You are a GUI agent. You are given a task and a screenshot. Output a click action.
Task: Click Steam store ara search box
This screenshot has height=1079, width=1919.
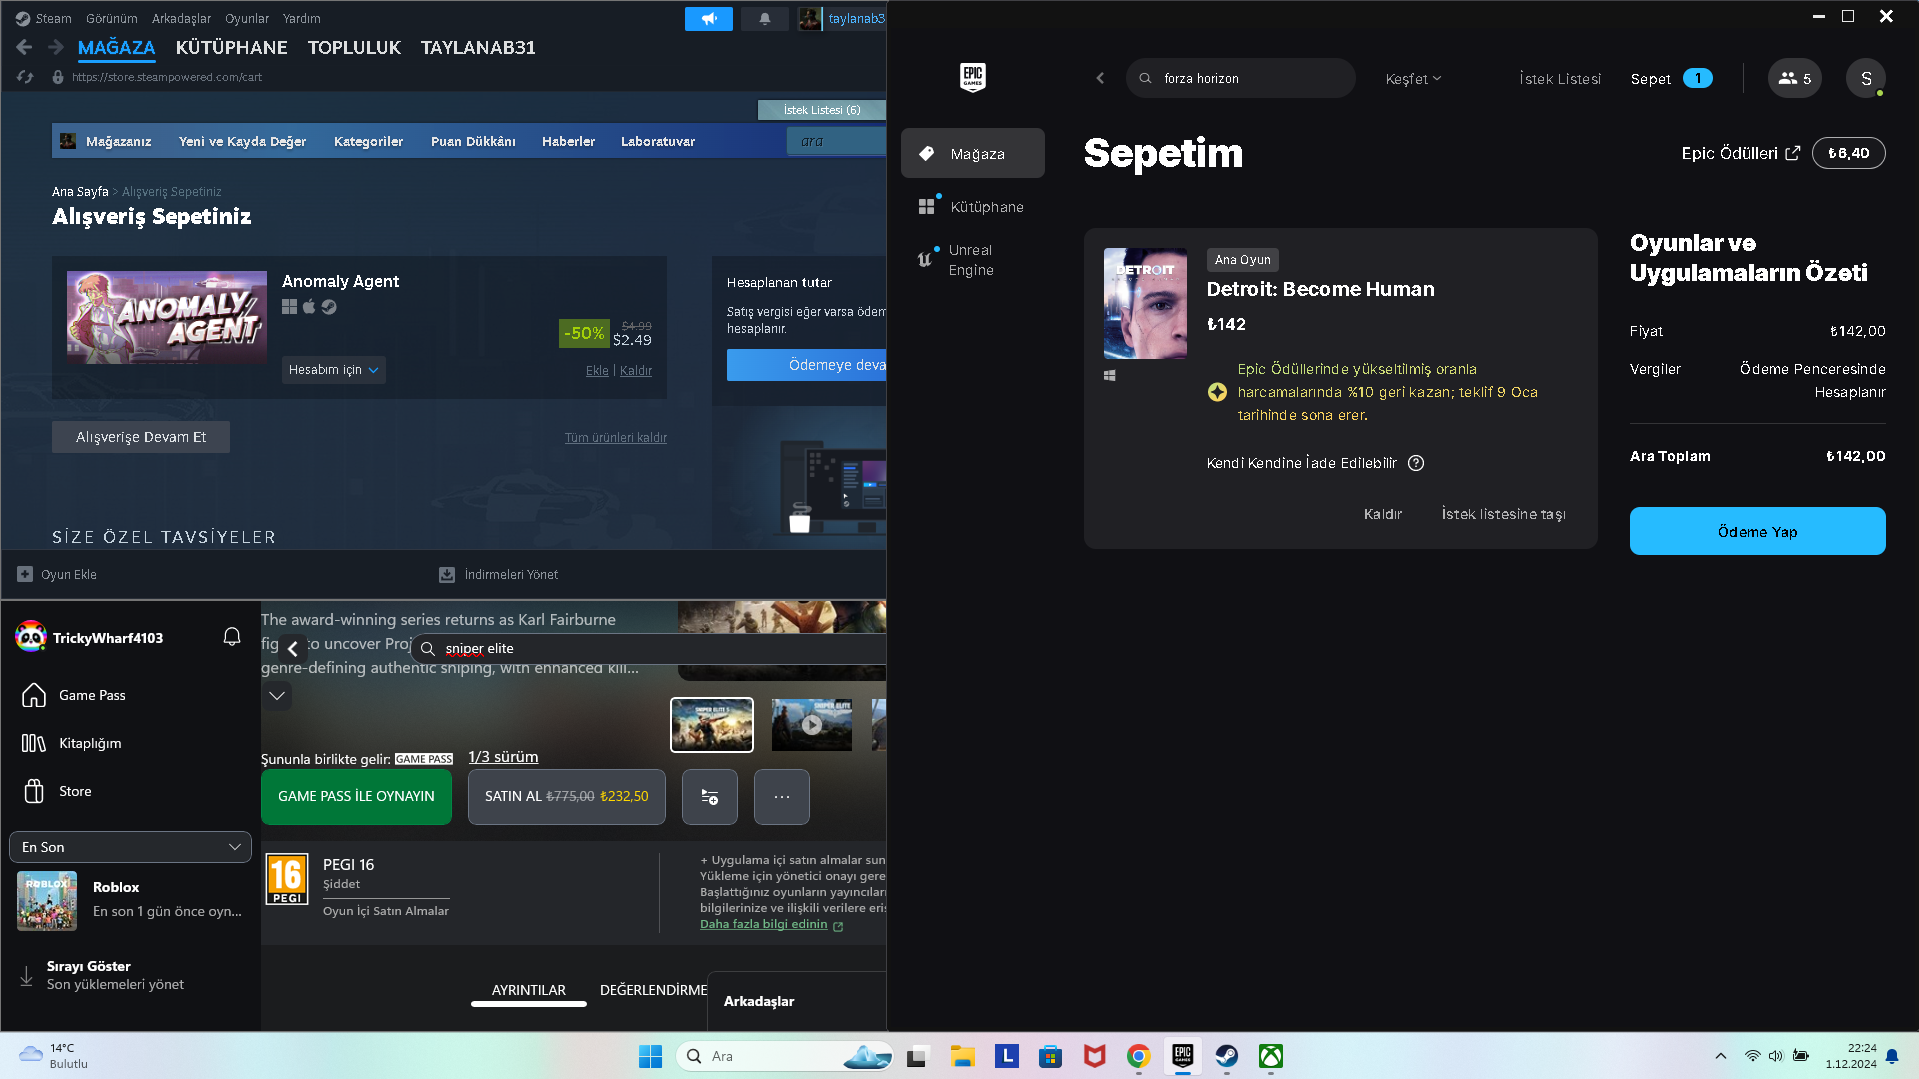click(836, 141)
